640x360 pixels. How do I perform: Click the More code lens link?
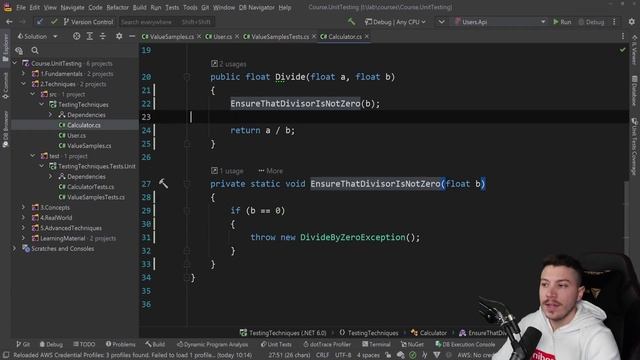tap(270, 171)
